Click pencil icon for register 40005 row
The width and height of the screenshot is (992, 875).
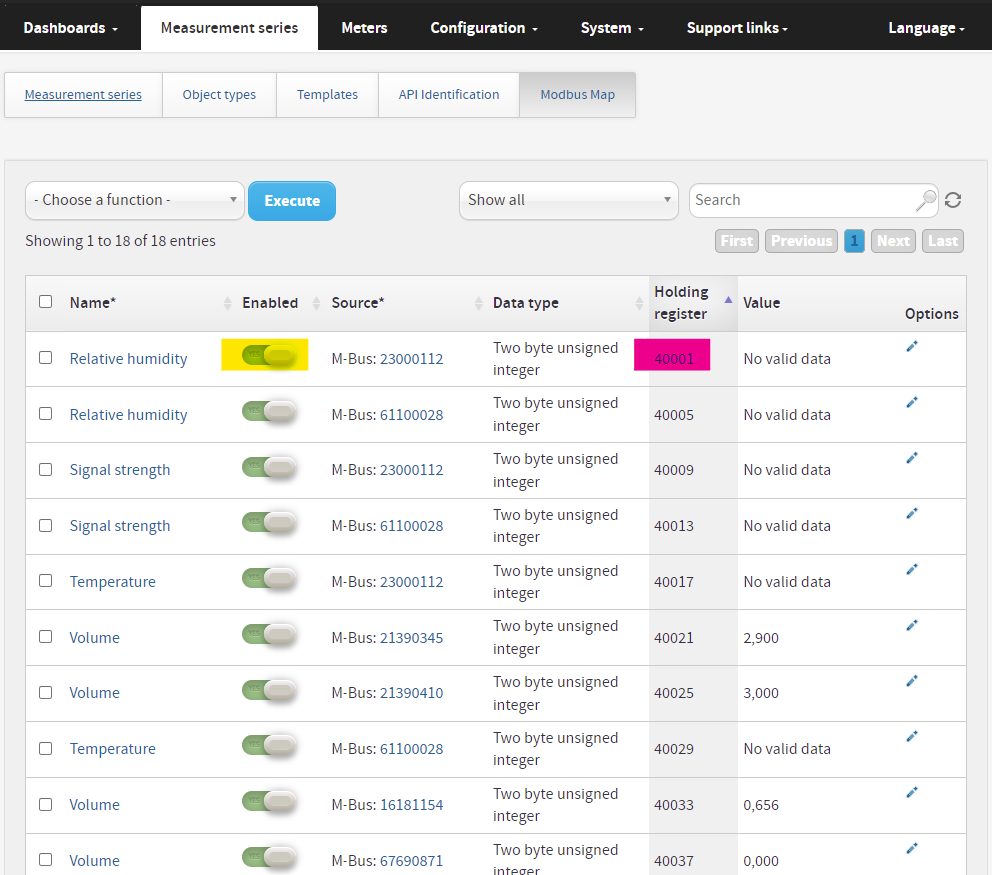(x=912, y=402)
